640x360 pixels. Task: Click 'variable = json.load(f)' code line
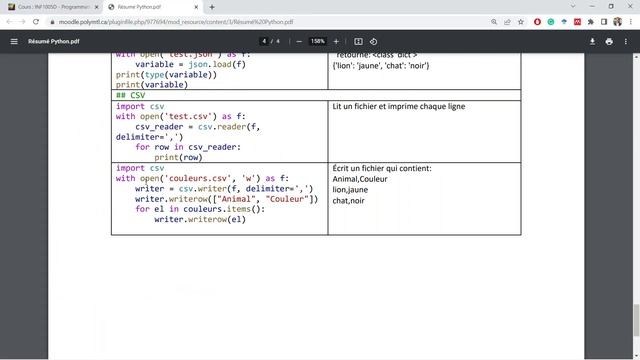click(x=191, y=64)
